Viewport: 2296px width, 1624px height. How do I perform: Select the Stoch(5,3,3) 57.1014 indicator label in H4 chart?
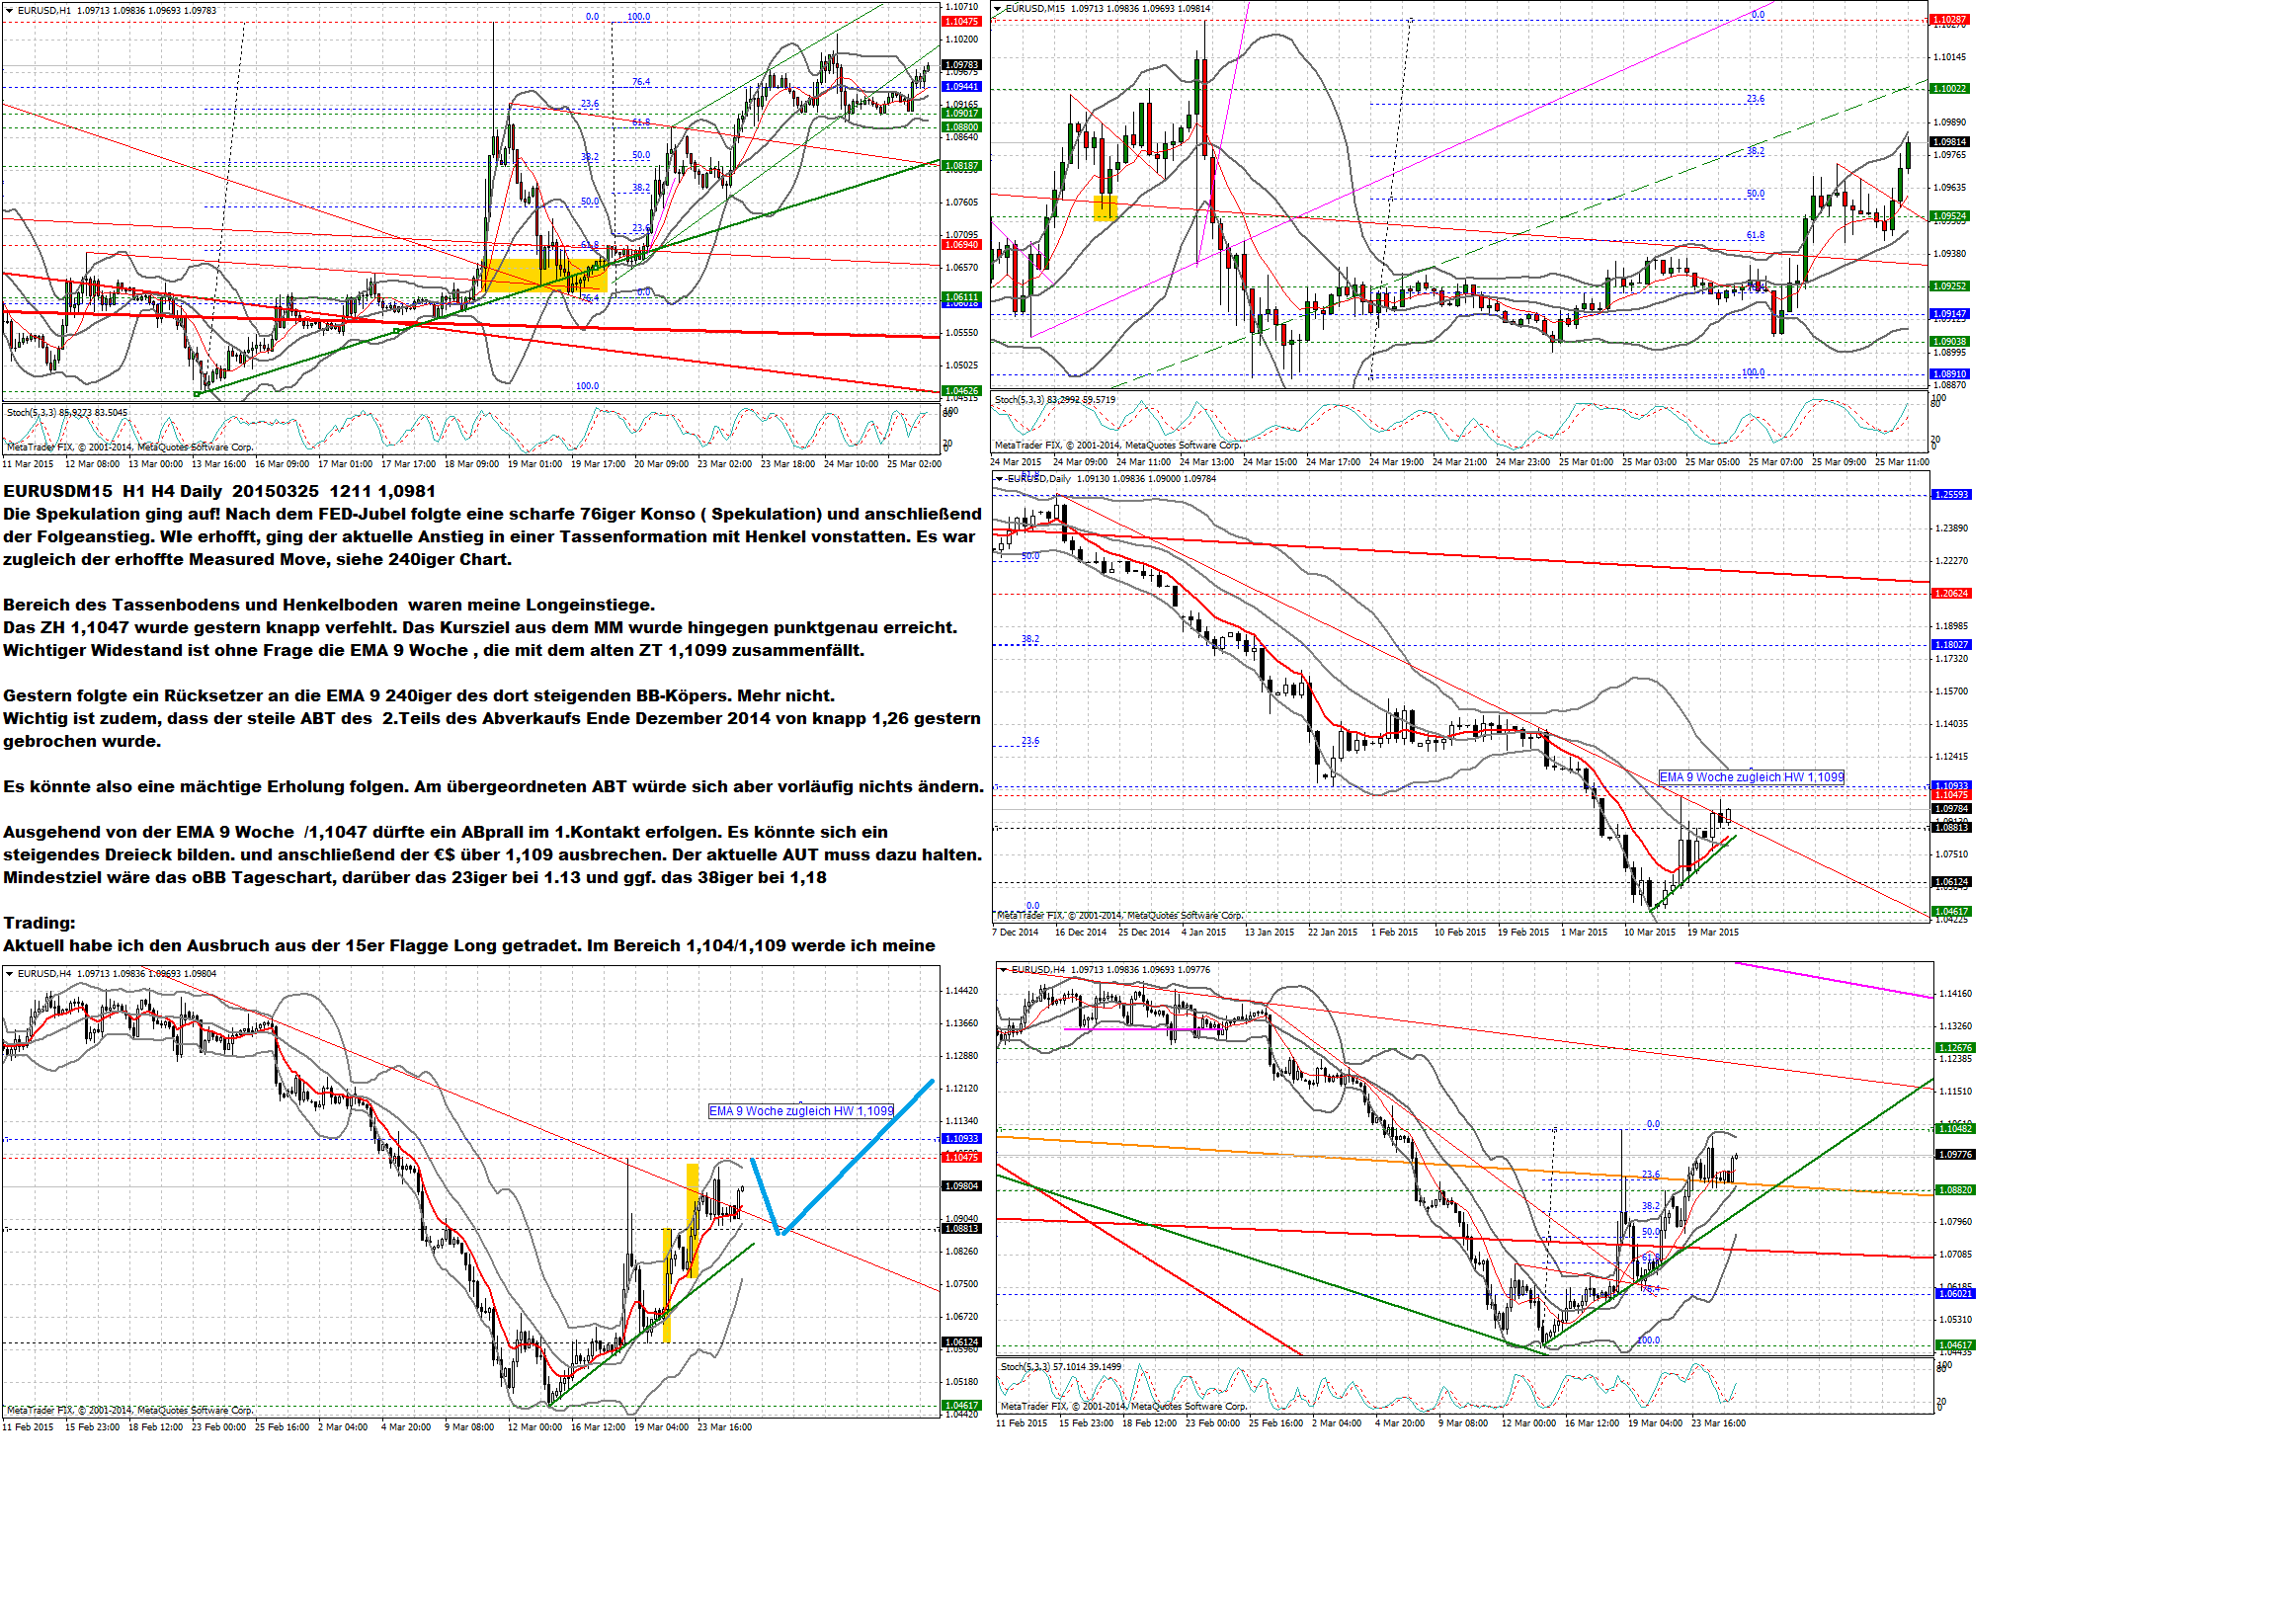(1061, 1367)
